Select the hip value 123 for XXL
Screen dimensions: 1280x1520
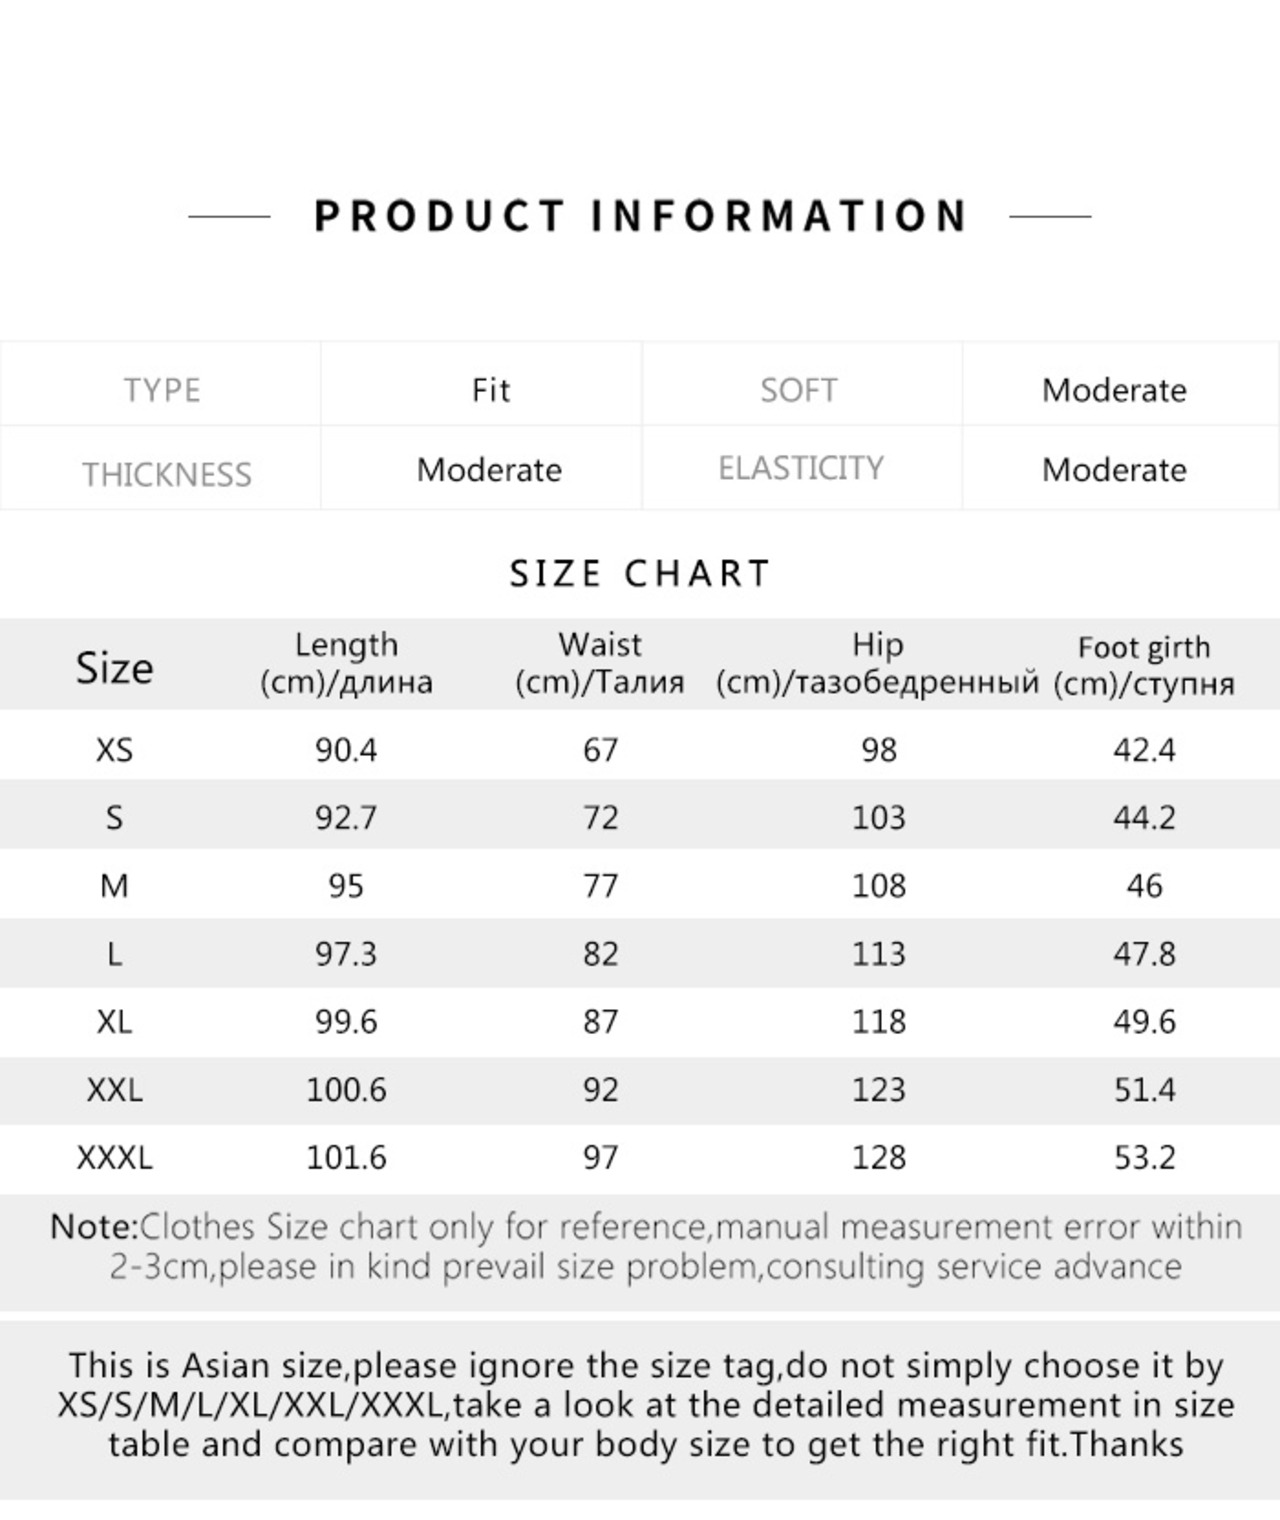coord(878,1090)
